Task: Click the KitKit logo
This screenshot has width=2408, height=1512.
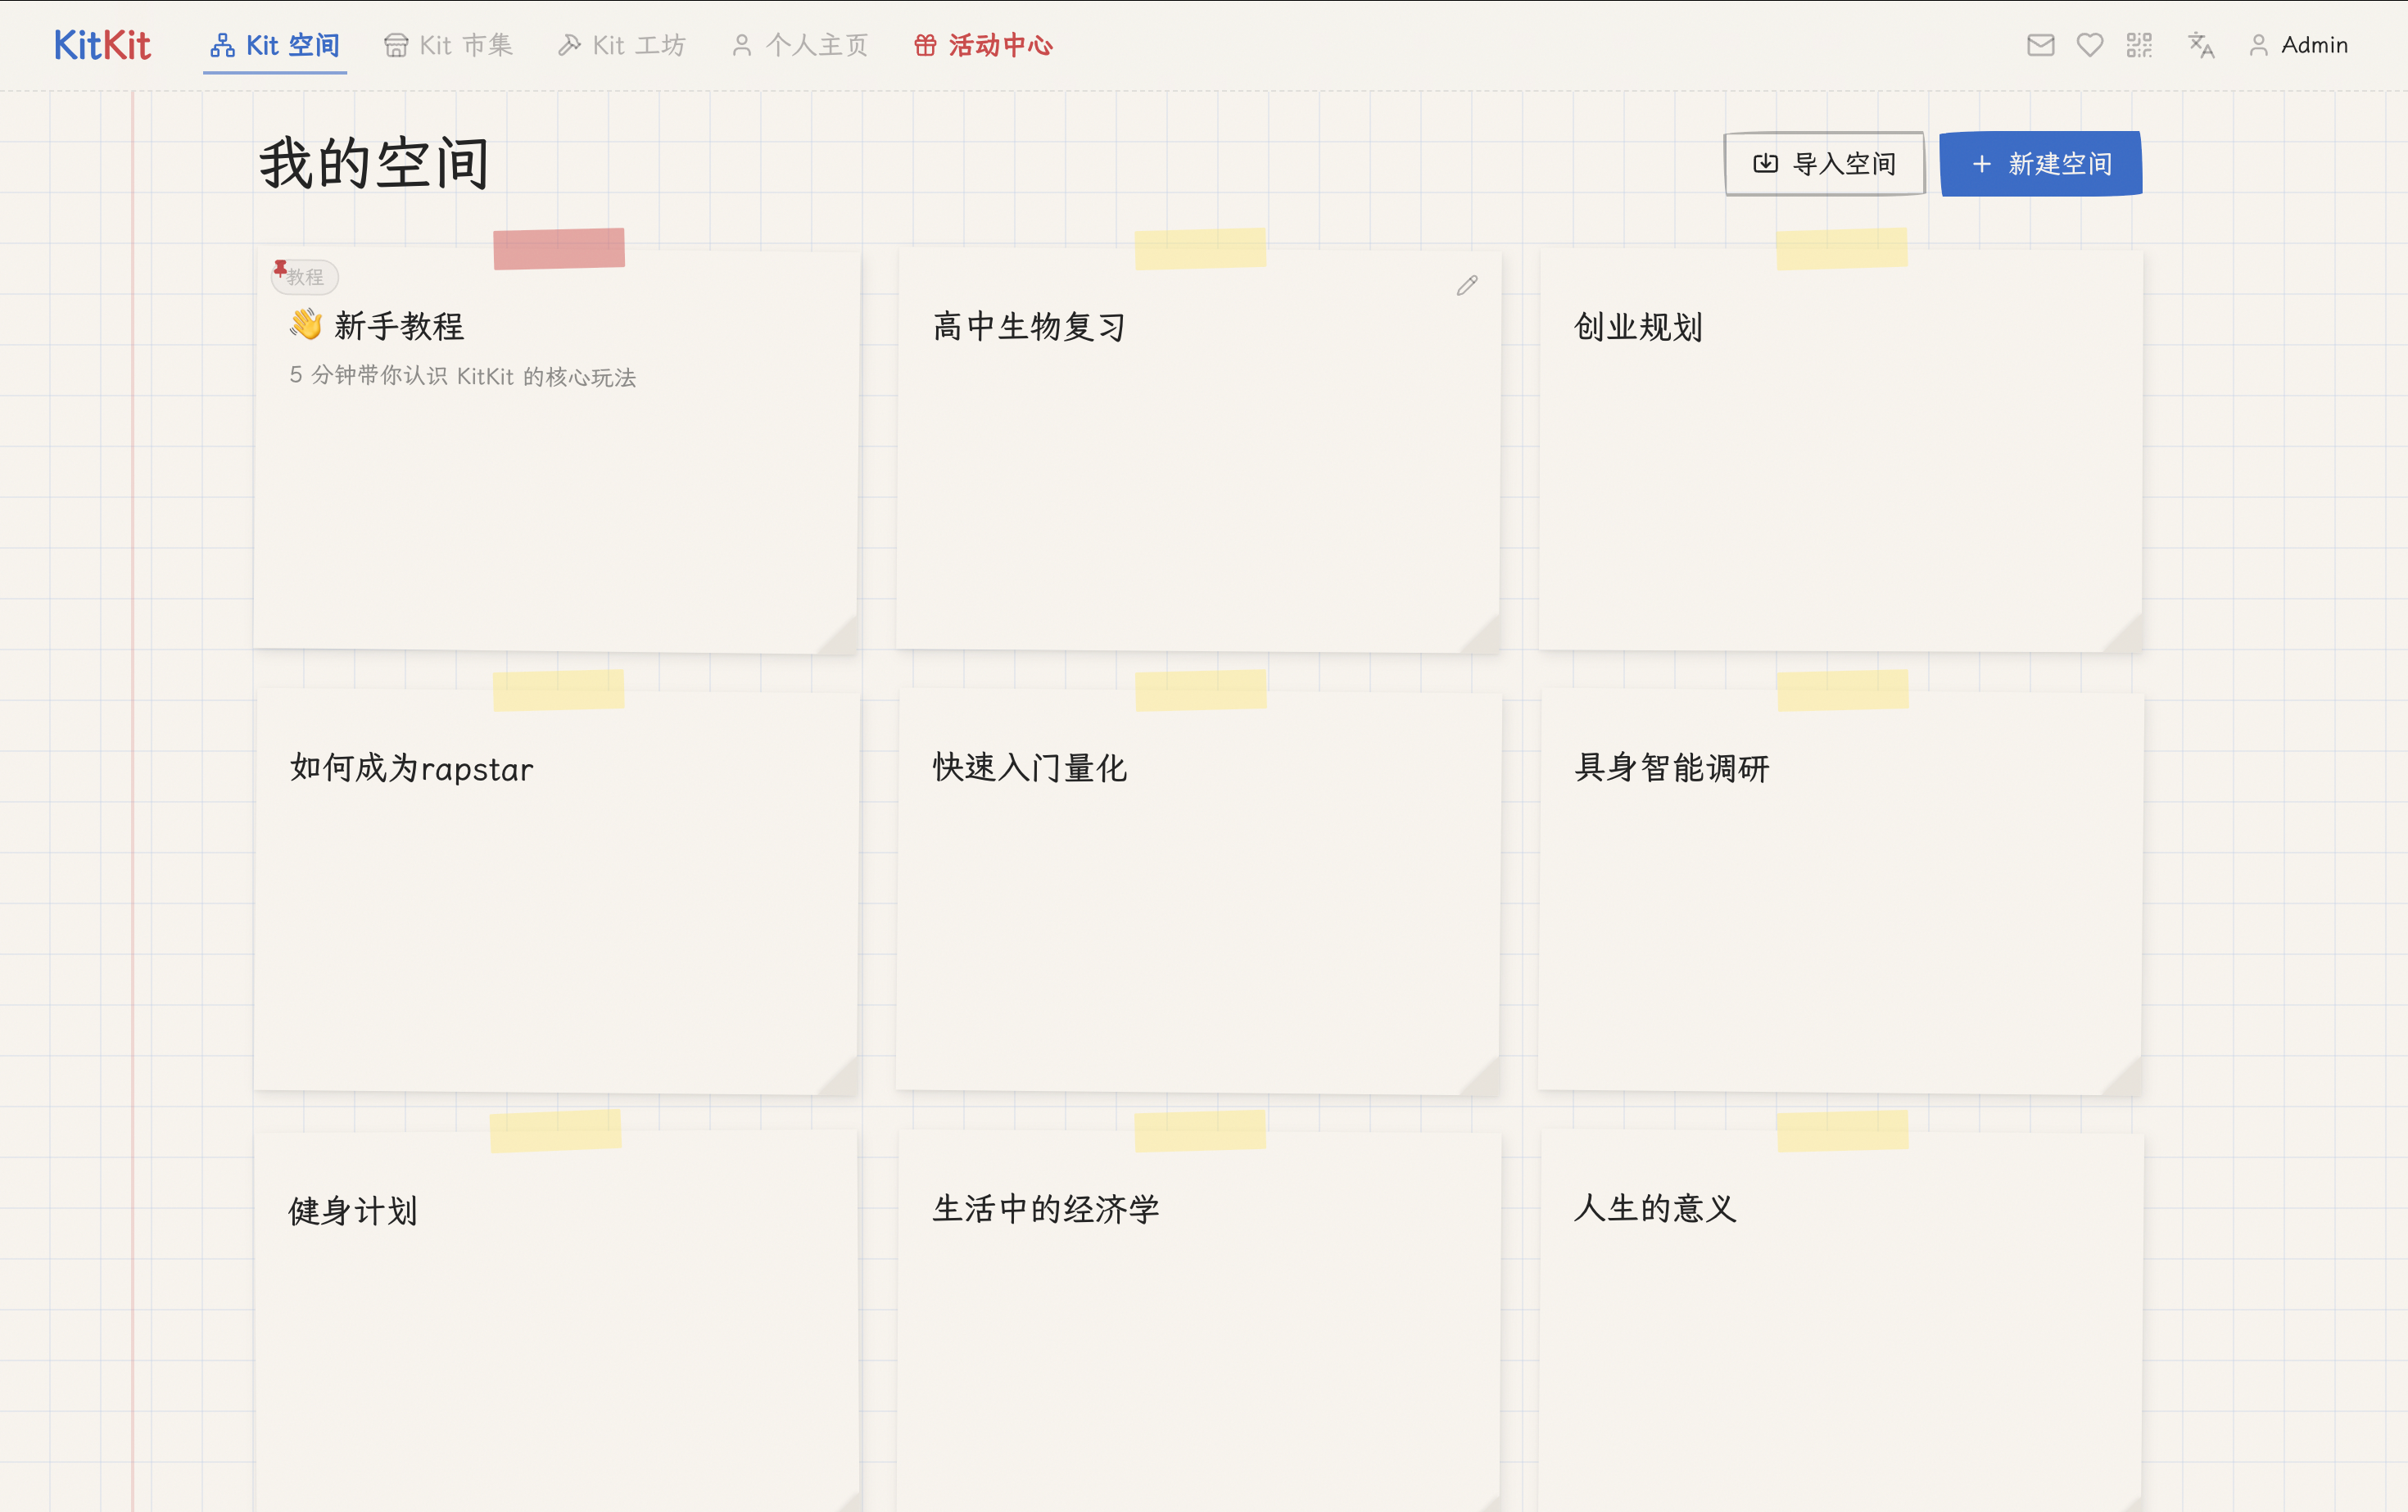Action: coord(102,45)
